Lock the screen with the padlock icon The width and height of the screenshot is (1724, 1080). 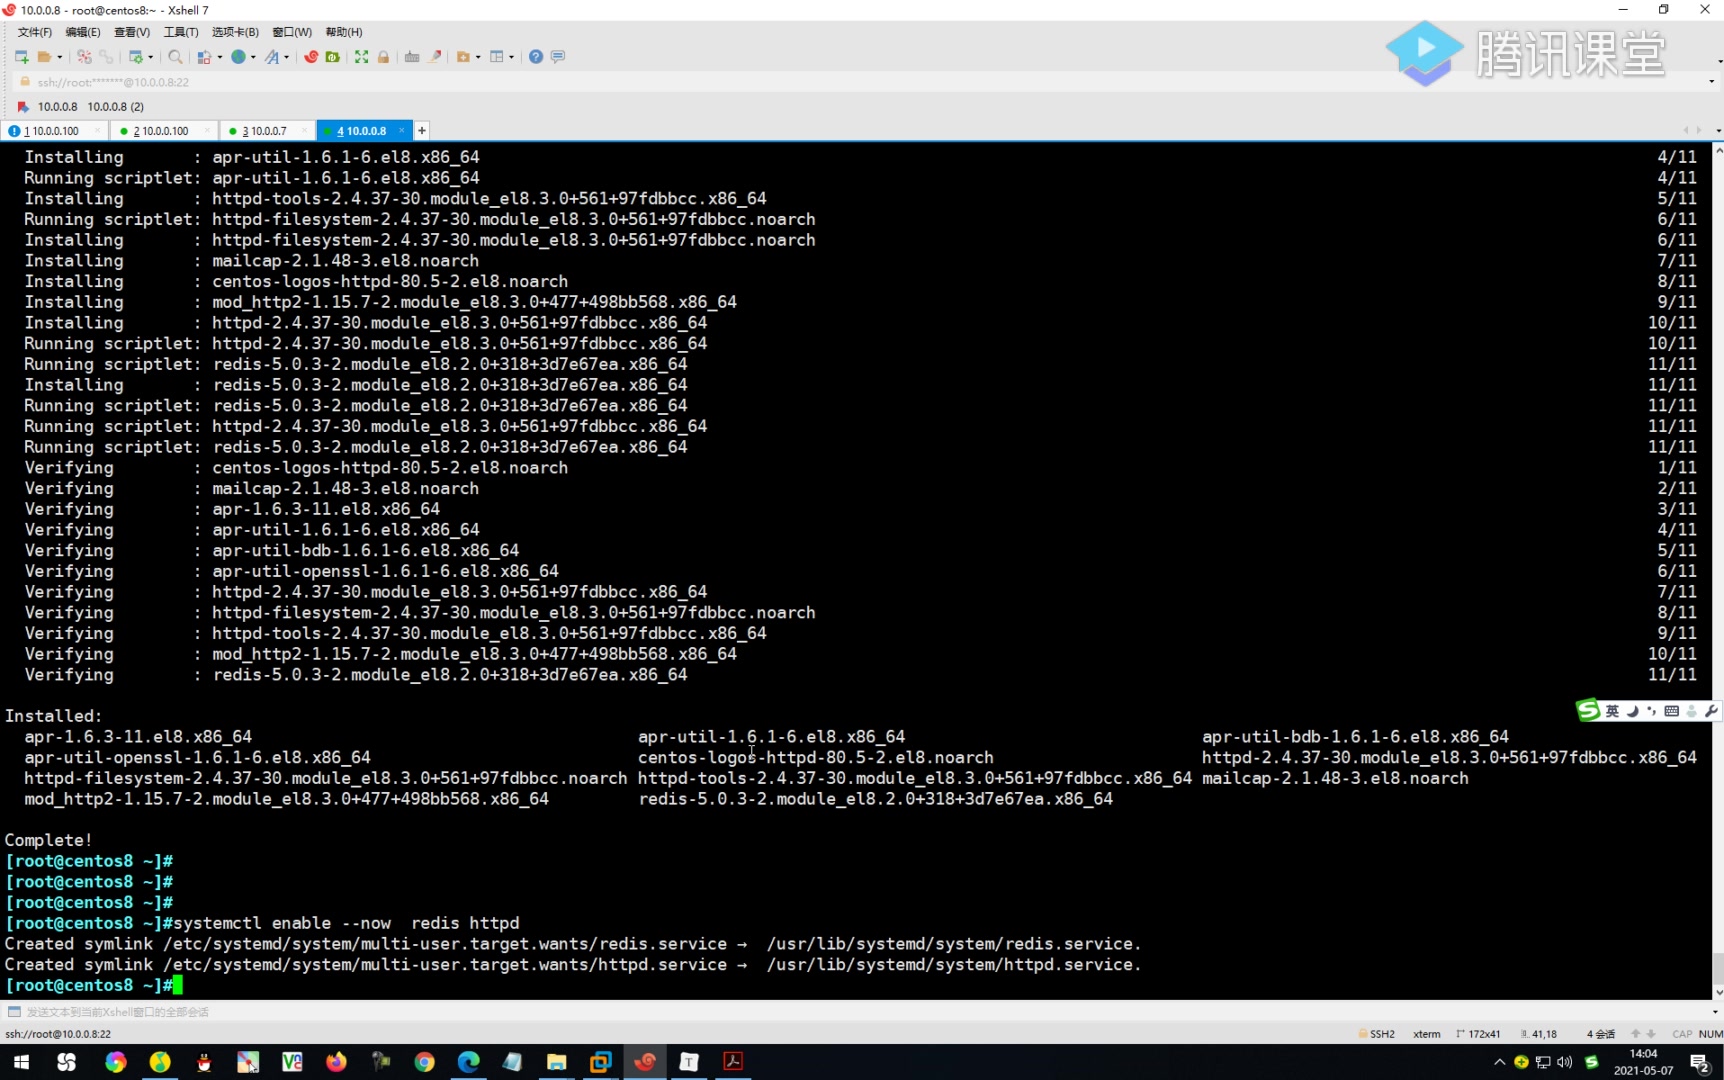(384, 57)
